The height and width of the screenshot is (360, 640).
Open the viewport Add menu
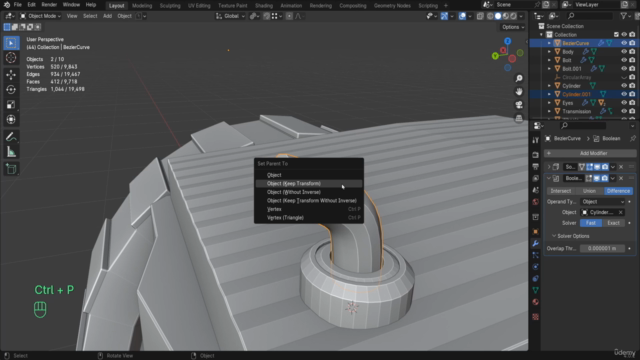click(x=107, y=16)
